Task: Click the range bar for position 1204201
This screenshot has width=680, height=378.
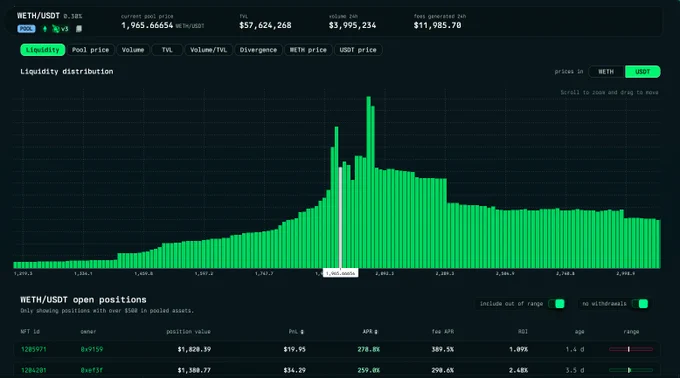Action: pyautogui.click(x=631, y=370)
